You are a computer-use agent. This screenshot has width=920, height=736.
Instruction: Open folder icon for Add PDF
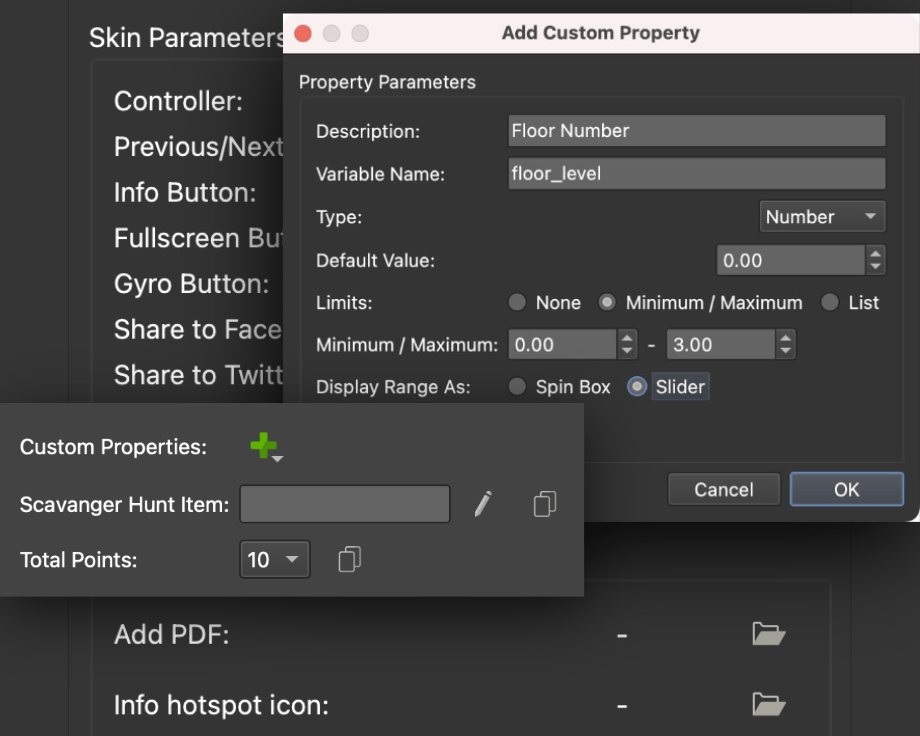[768, 634]
